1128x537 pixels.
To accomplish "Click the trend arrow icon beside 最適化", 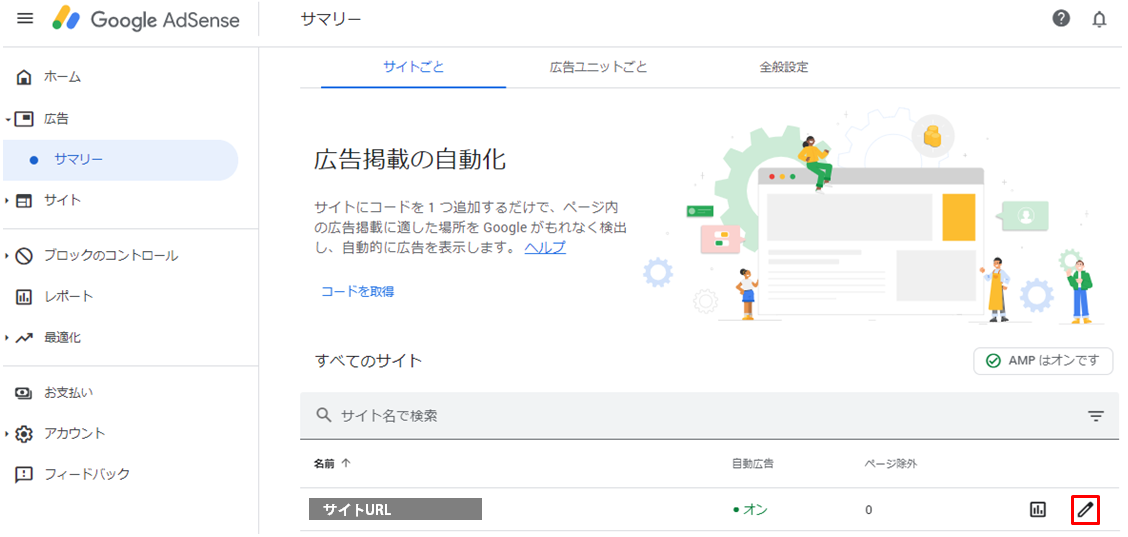I will pyautogui.click(x=24, y=338).
